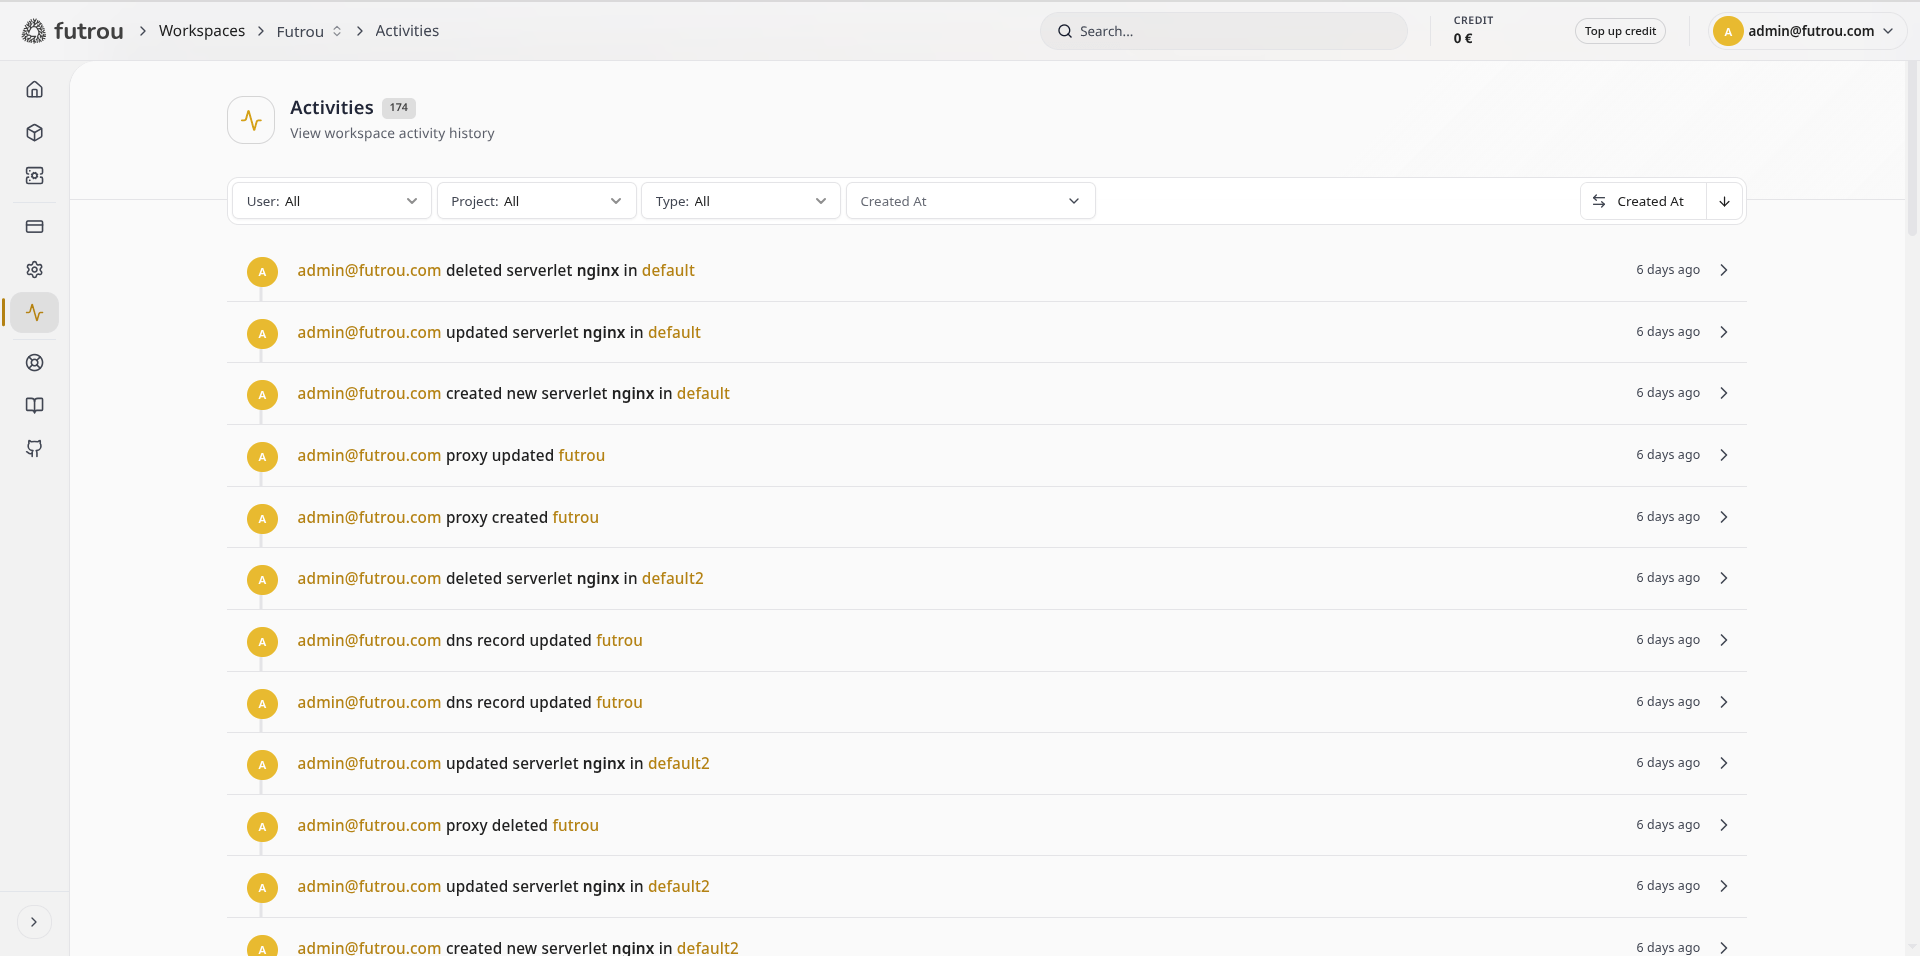The image size is (1920, 956).
Task: Click the Activities breadcrumb
Action: [407, 31]
